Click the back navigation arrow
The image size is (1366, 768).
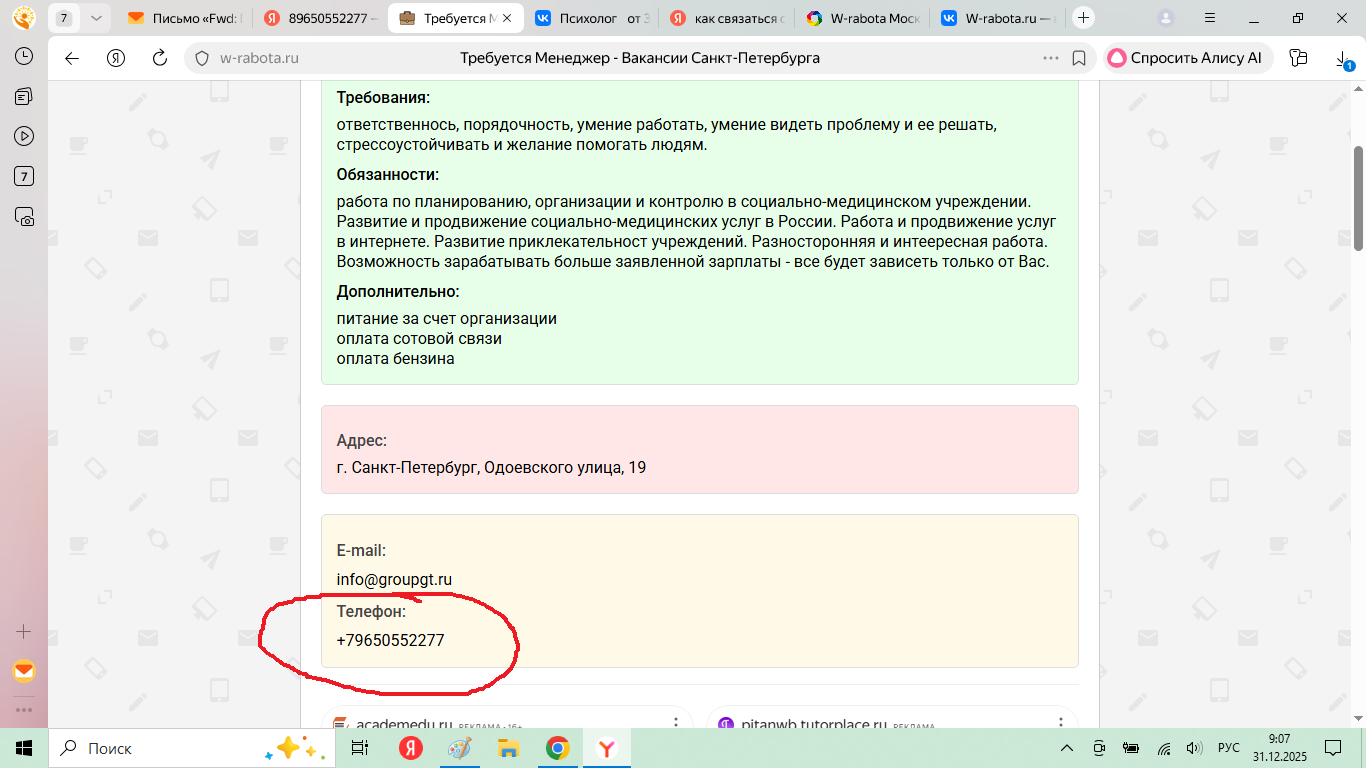72,58
